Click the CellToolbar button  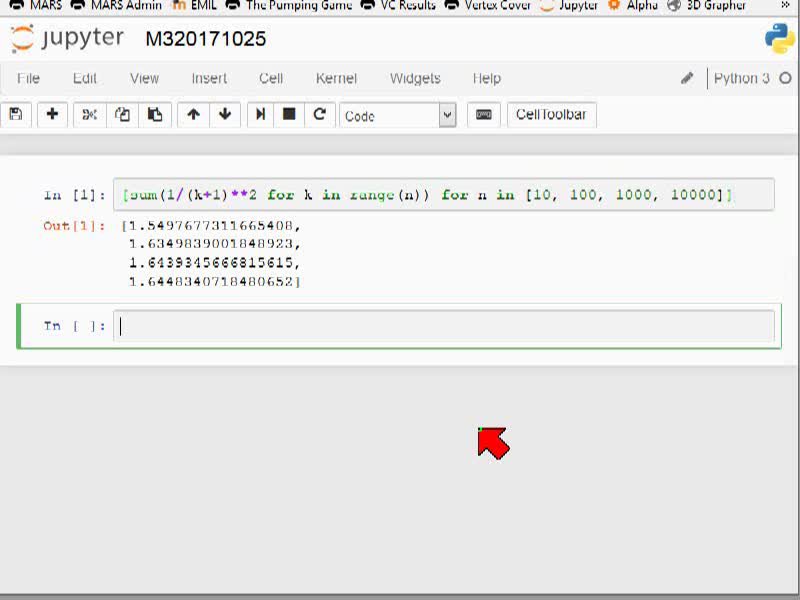(551, 115)
